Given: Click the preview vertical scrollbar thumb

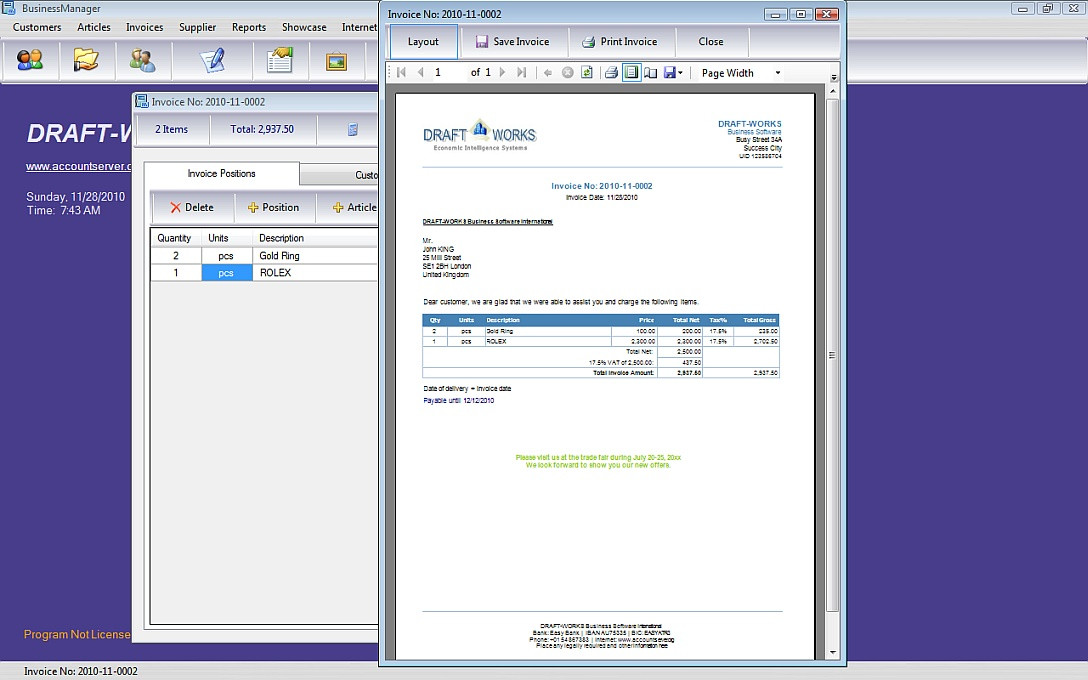Looking at the screenshot, I should point(833,355).
